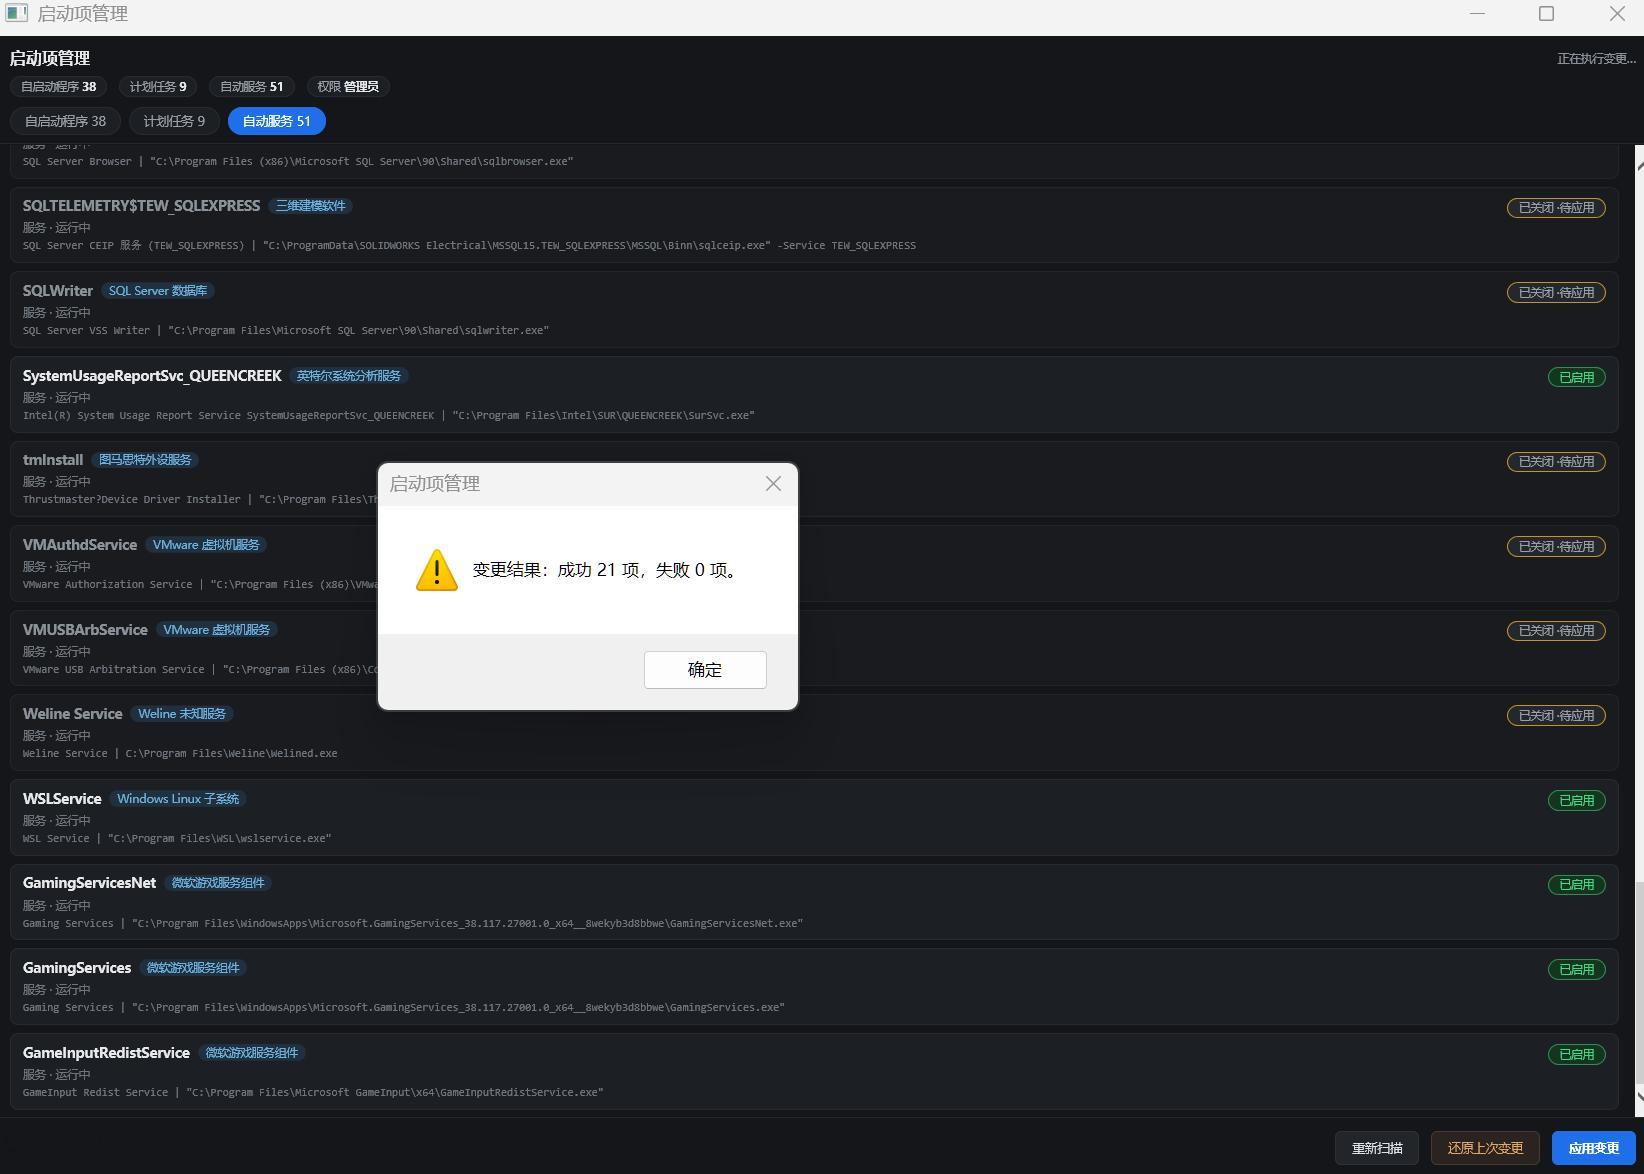
Task: Toggle VMUSBArbService status badge
Action: pos(1556,631)
